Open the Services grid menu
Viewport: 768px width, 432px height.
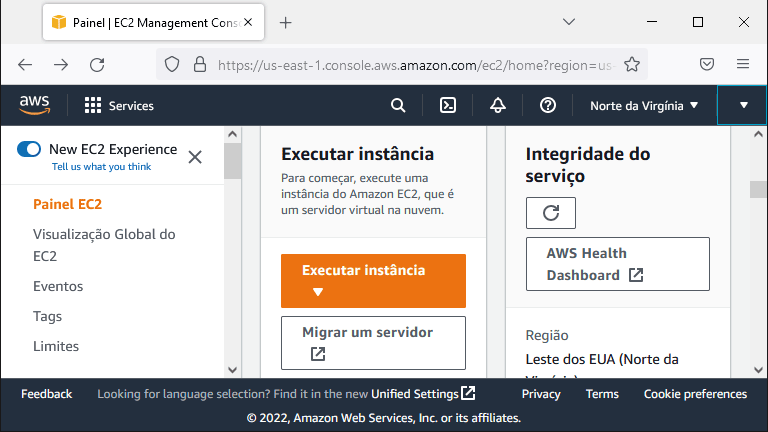pyautogui.click(x=93, y=105)
